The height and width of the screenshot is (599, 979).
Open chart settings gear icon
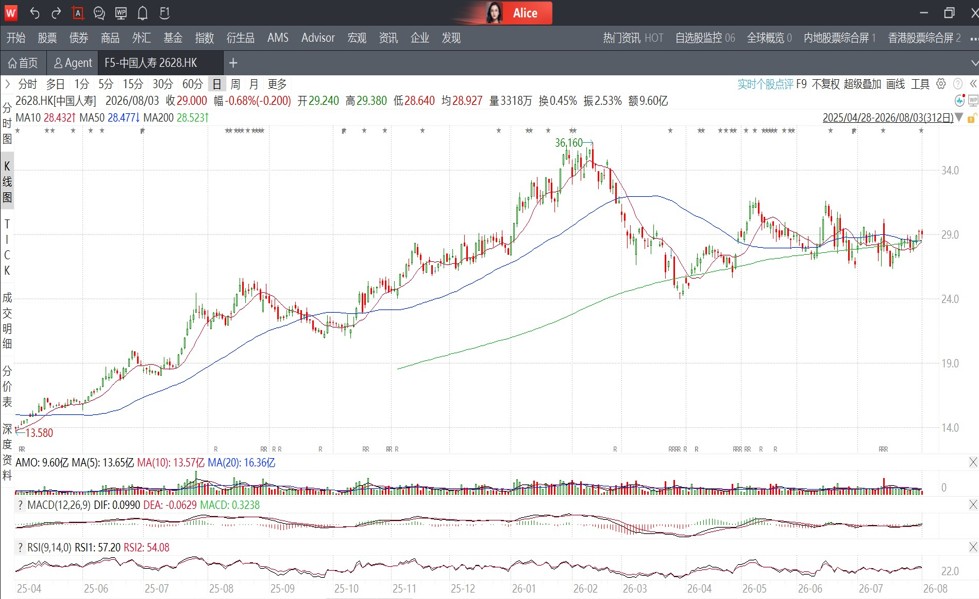941,84
